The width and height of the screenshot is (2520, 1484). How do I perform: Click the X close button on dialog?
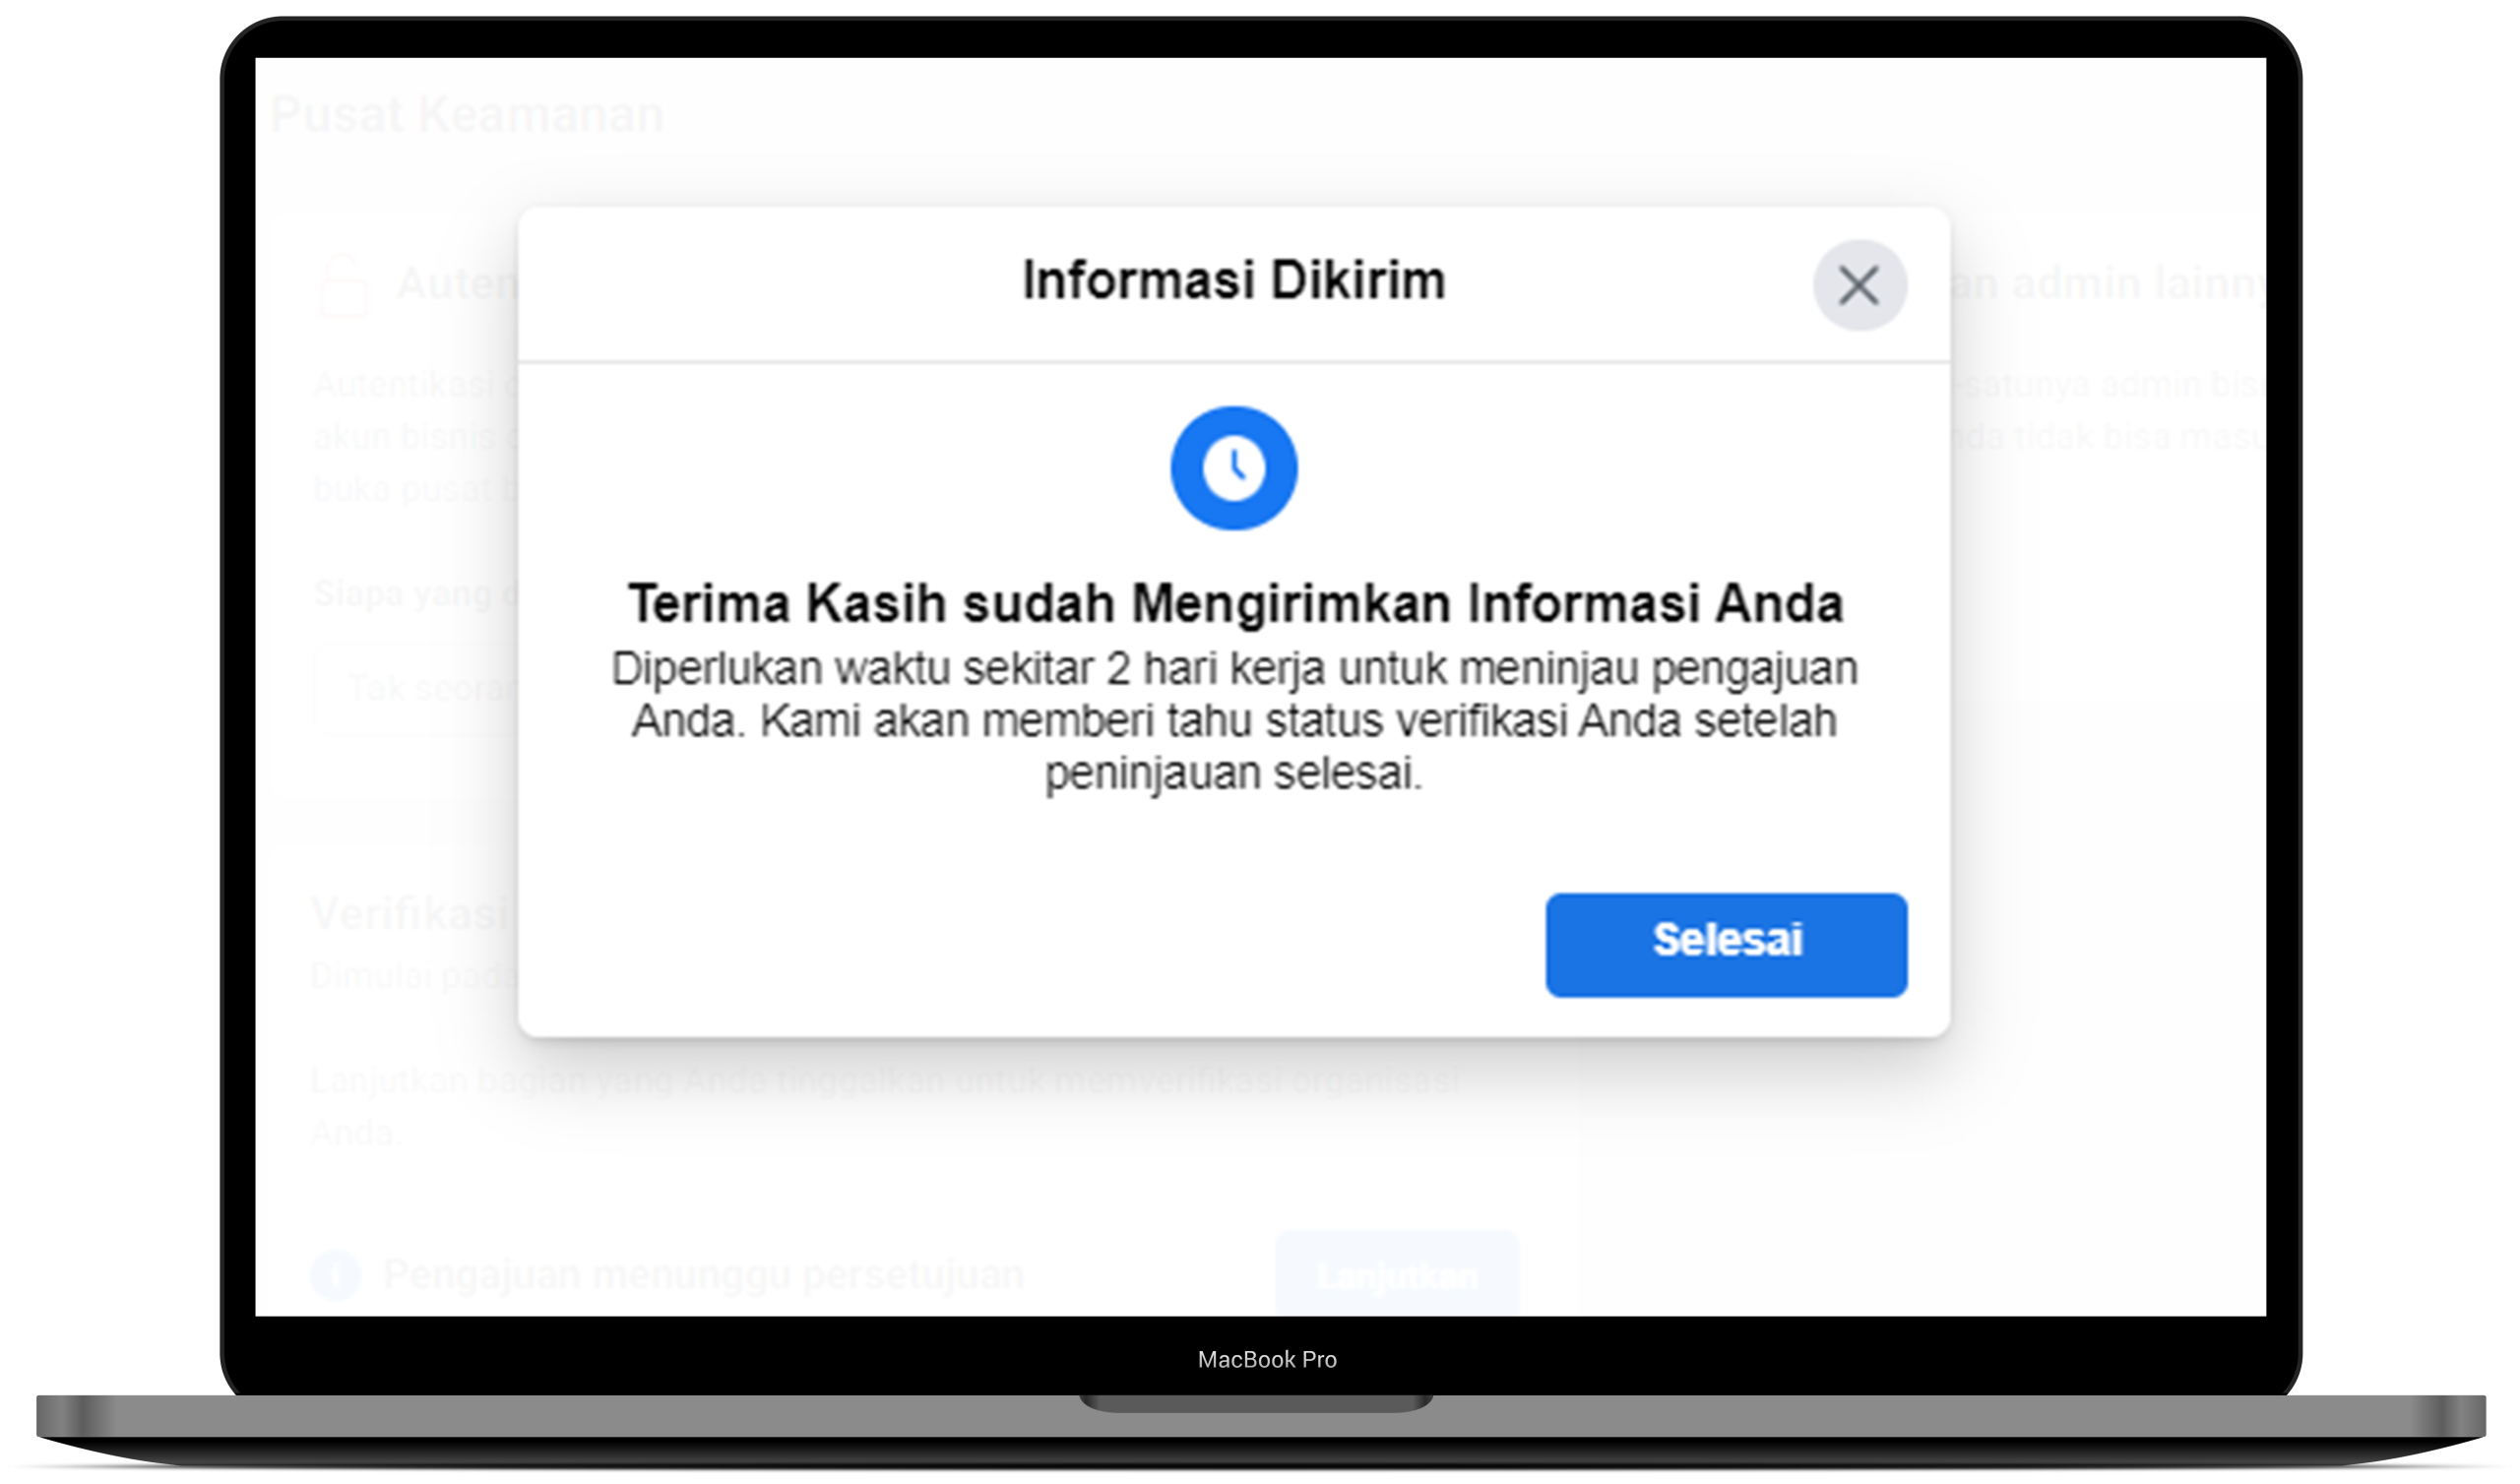click(1858, 282)
